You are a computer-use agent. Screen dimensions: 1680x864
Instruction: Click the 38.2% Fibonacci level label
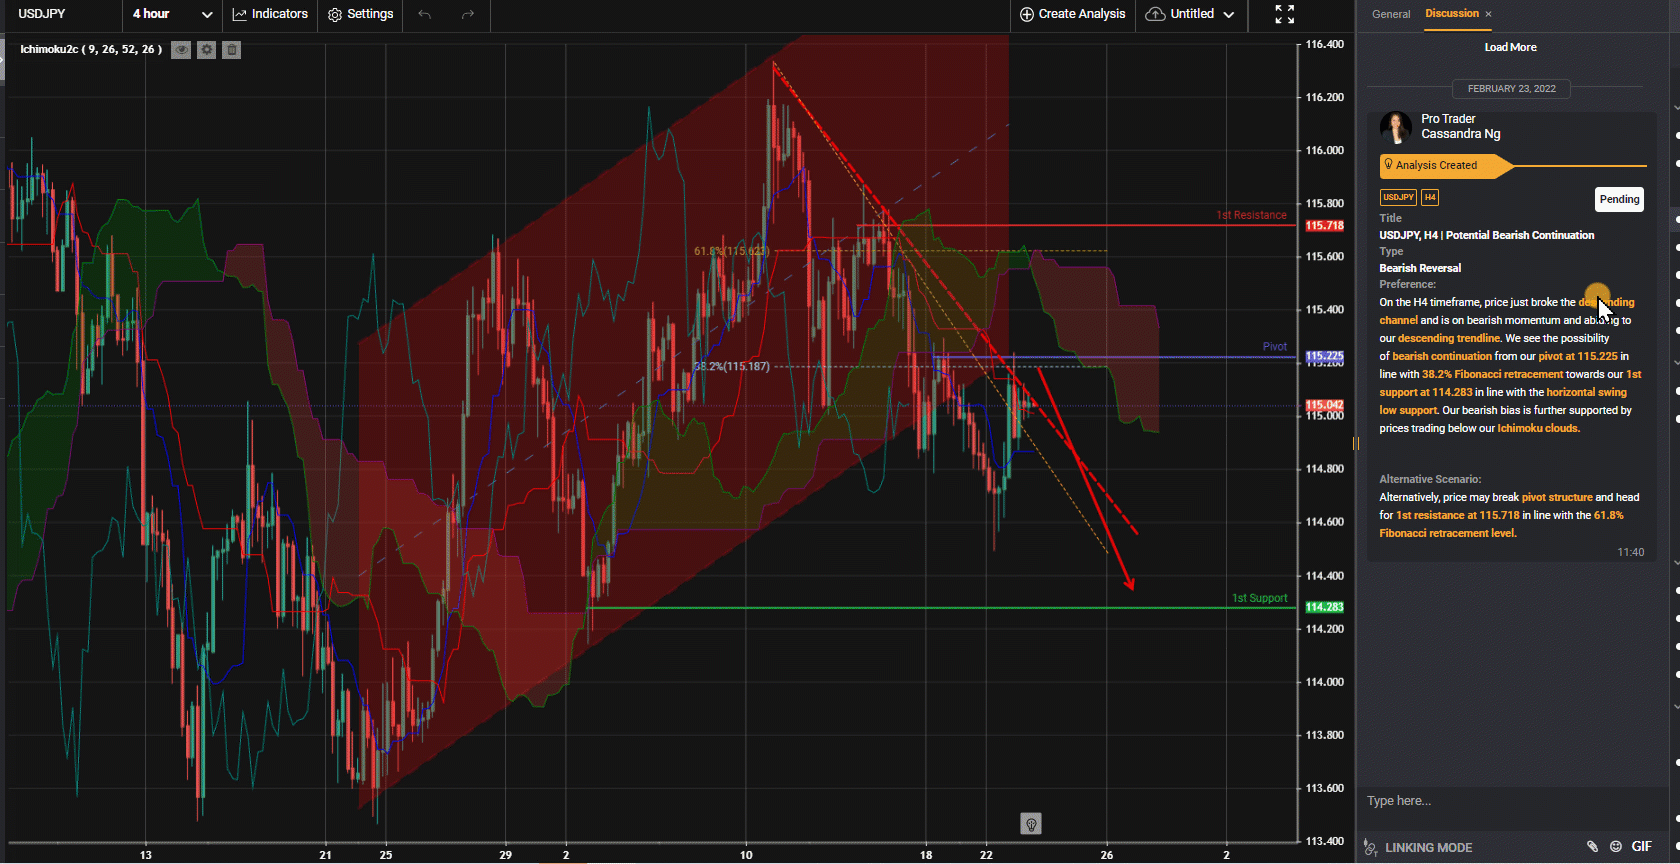(732, 366)
